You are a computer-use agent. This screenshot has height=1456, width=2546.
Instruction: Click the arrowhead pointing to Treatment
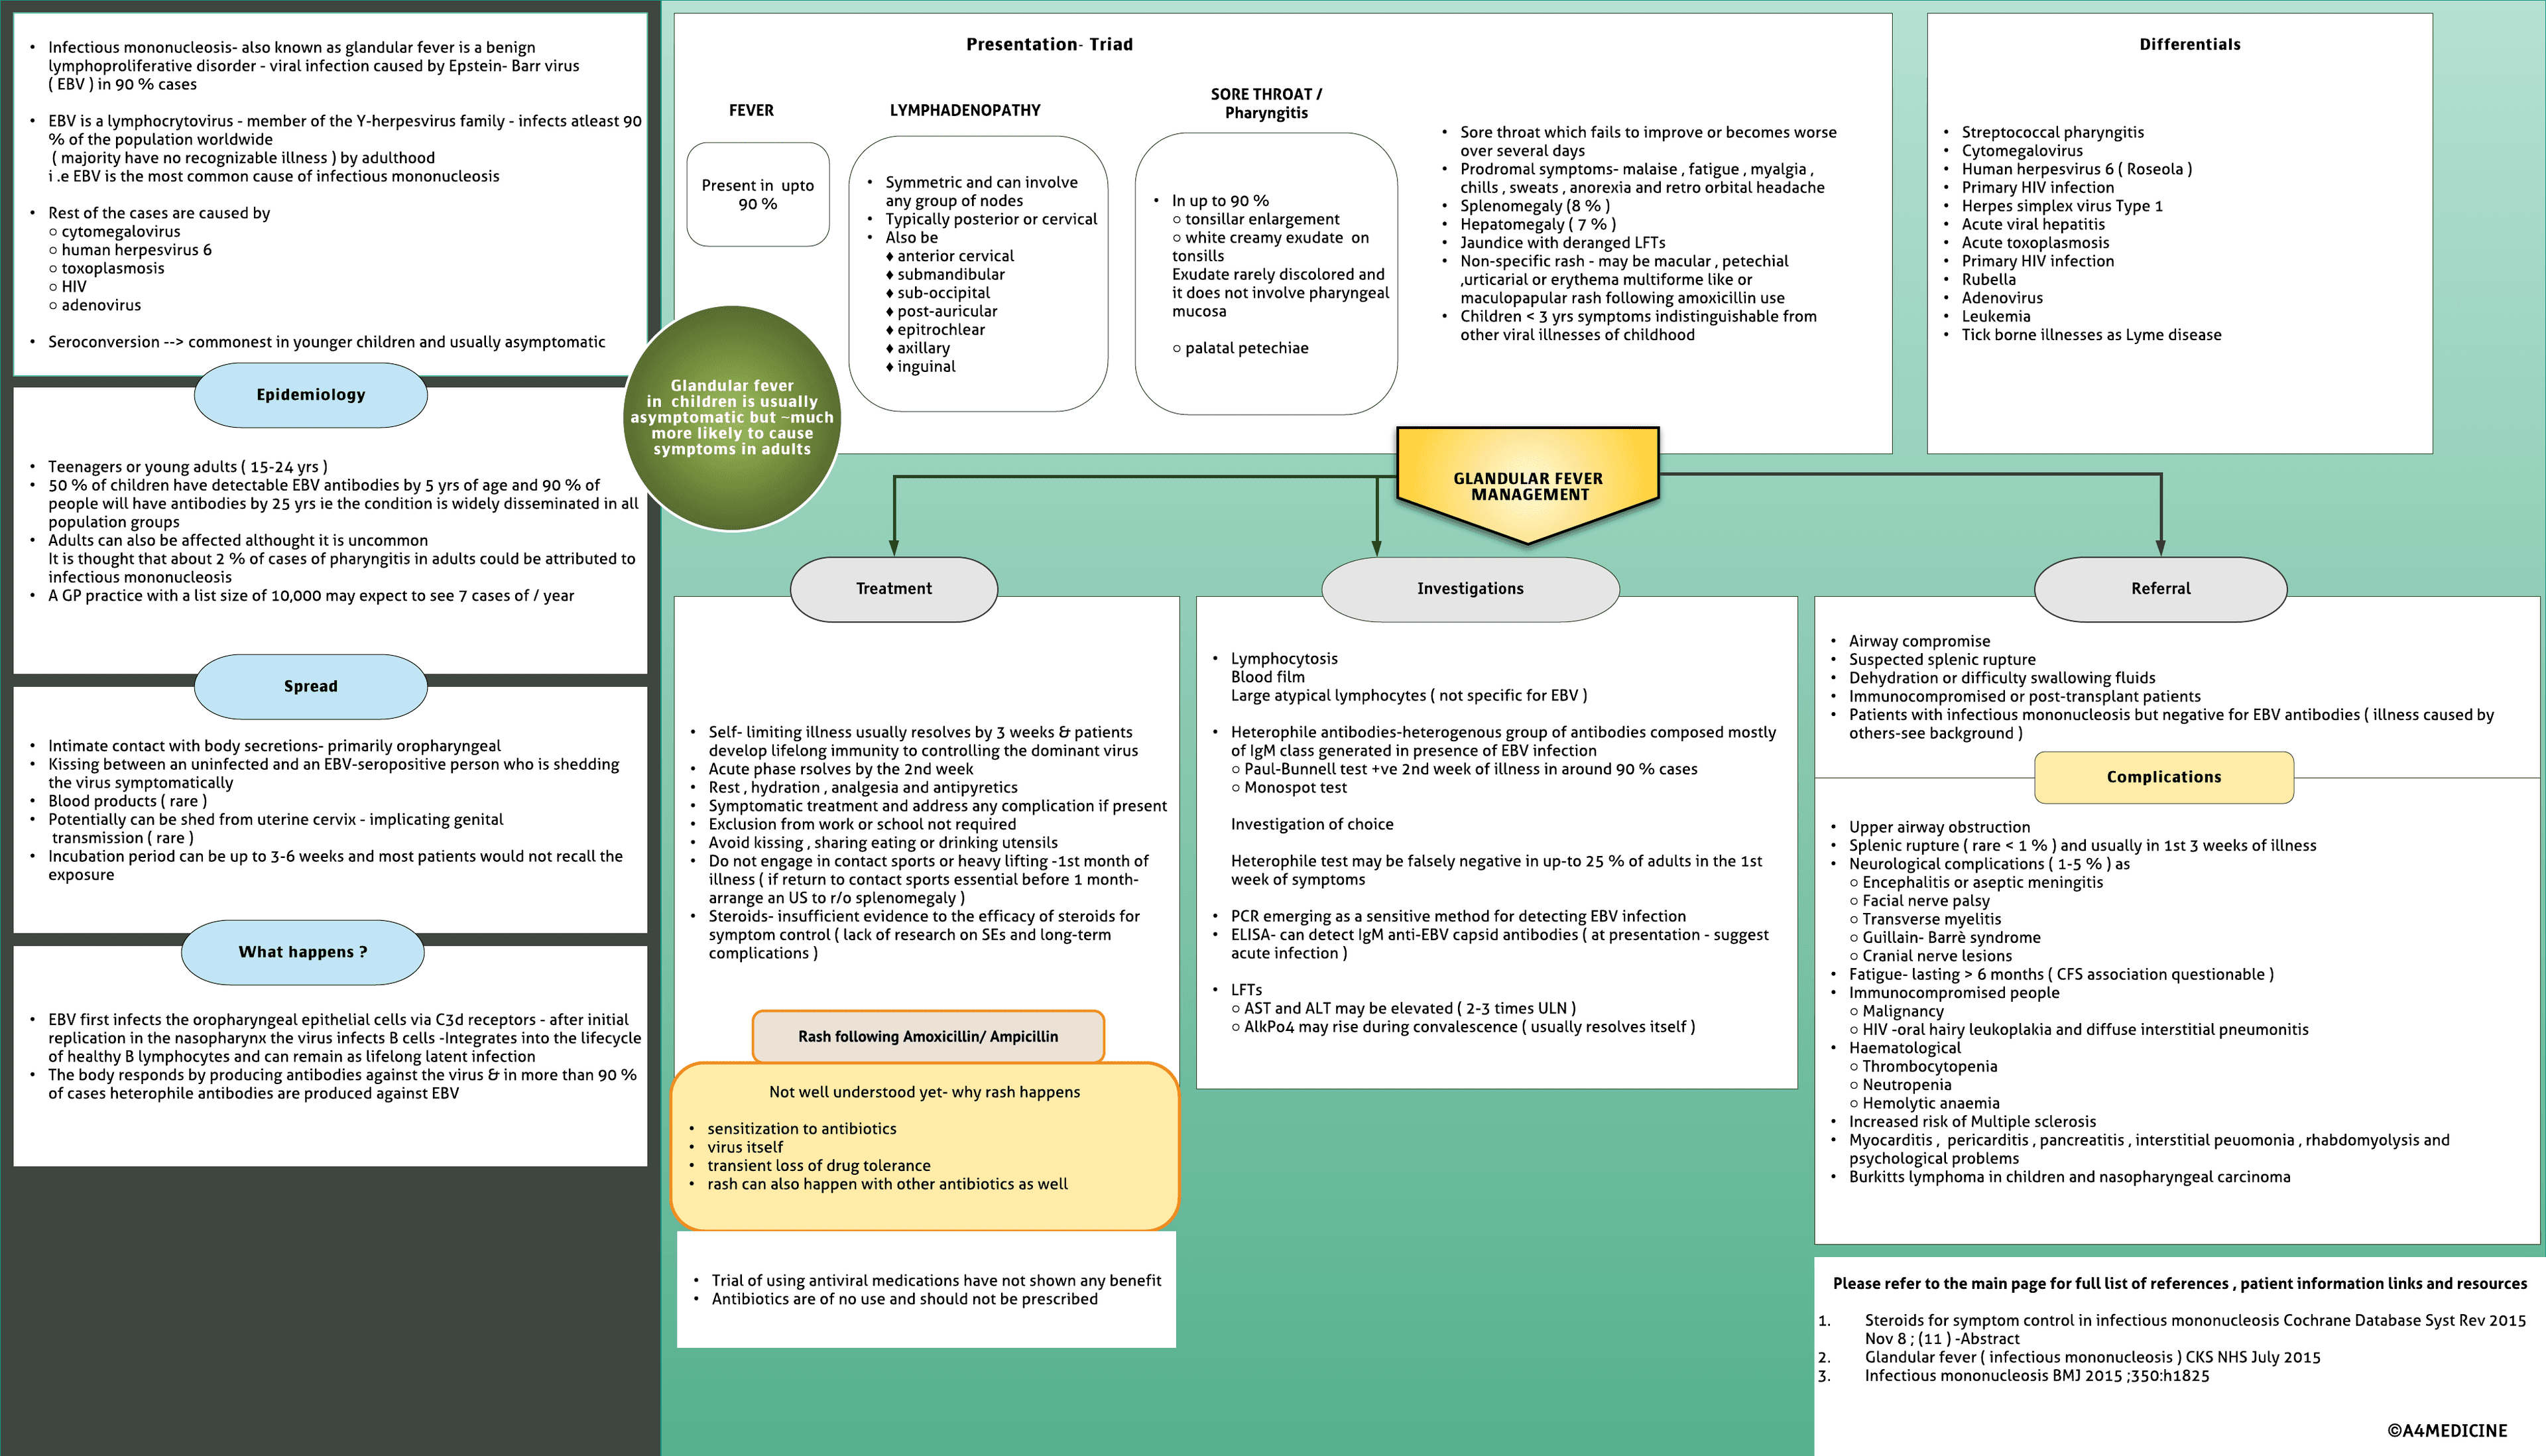[x=894, y=547]
